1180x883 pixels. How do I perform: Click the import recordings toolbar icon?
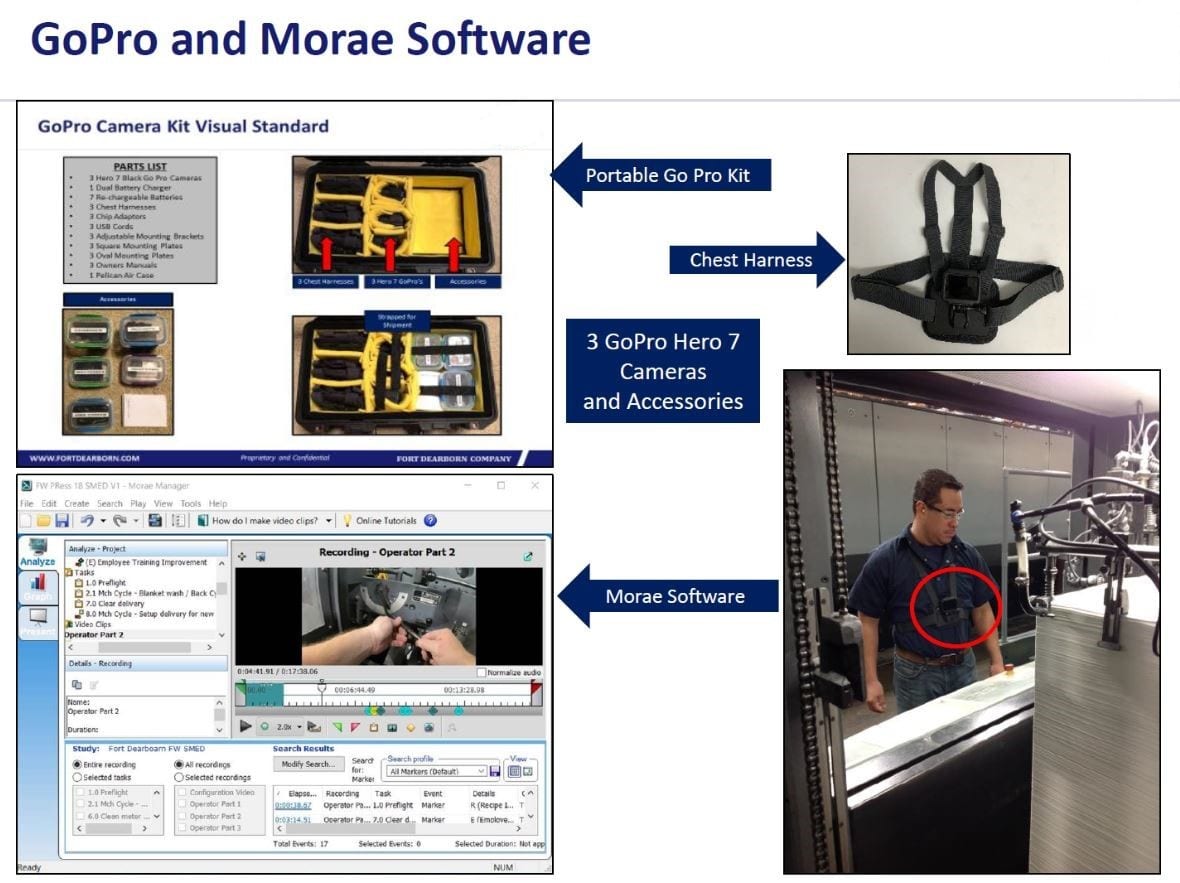pyautogui.click(x=155, y=520)
